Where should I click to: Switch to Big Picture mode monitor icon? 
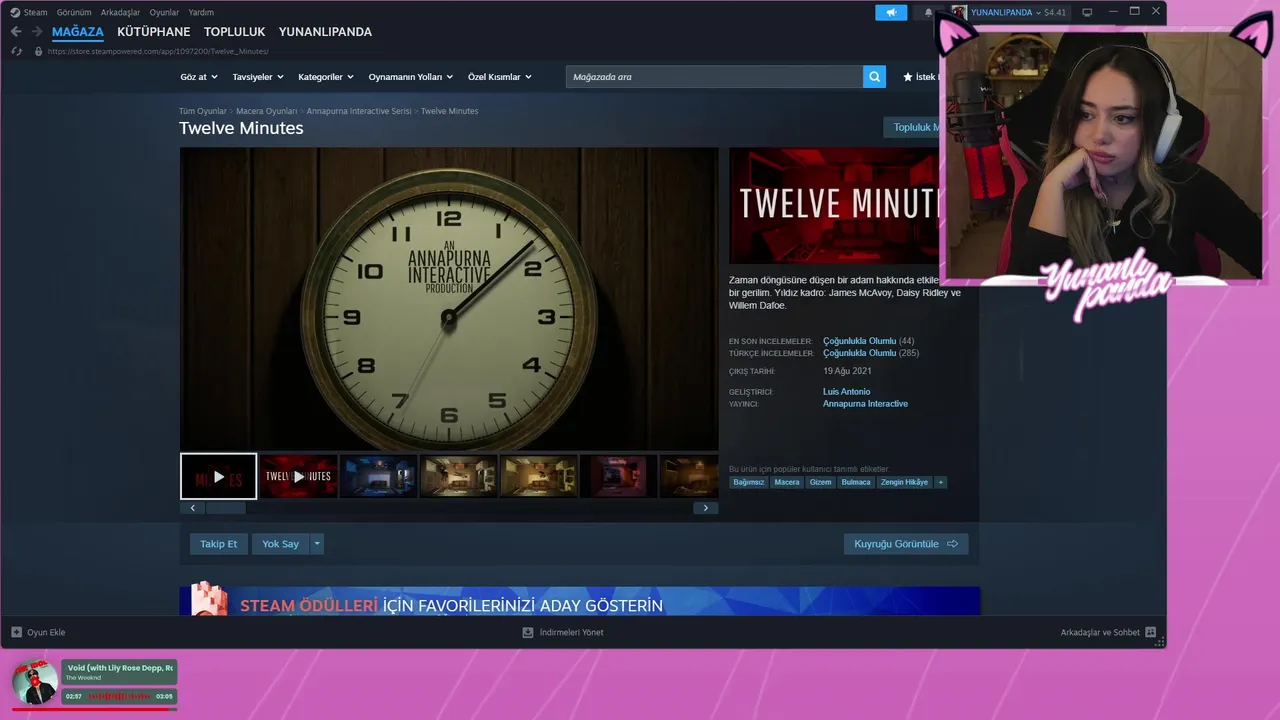[1087, 12]
